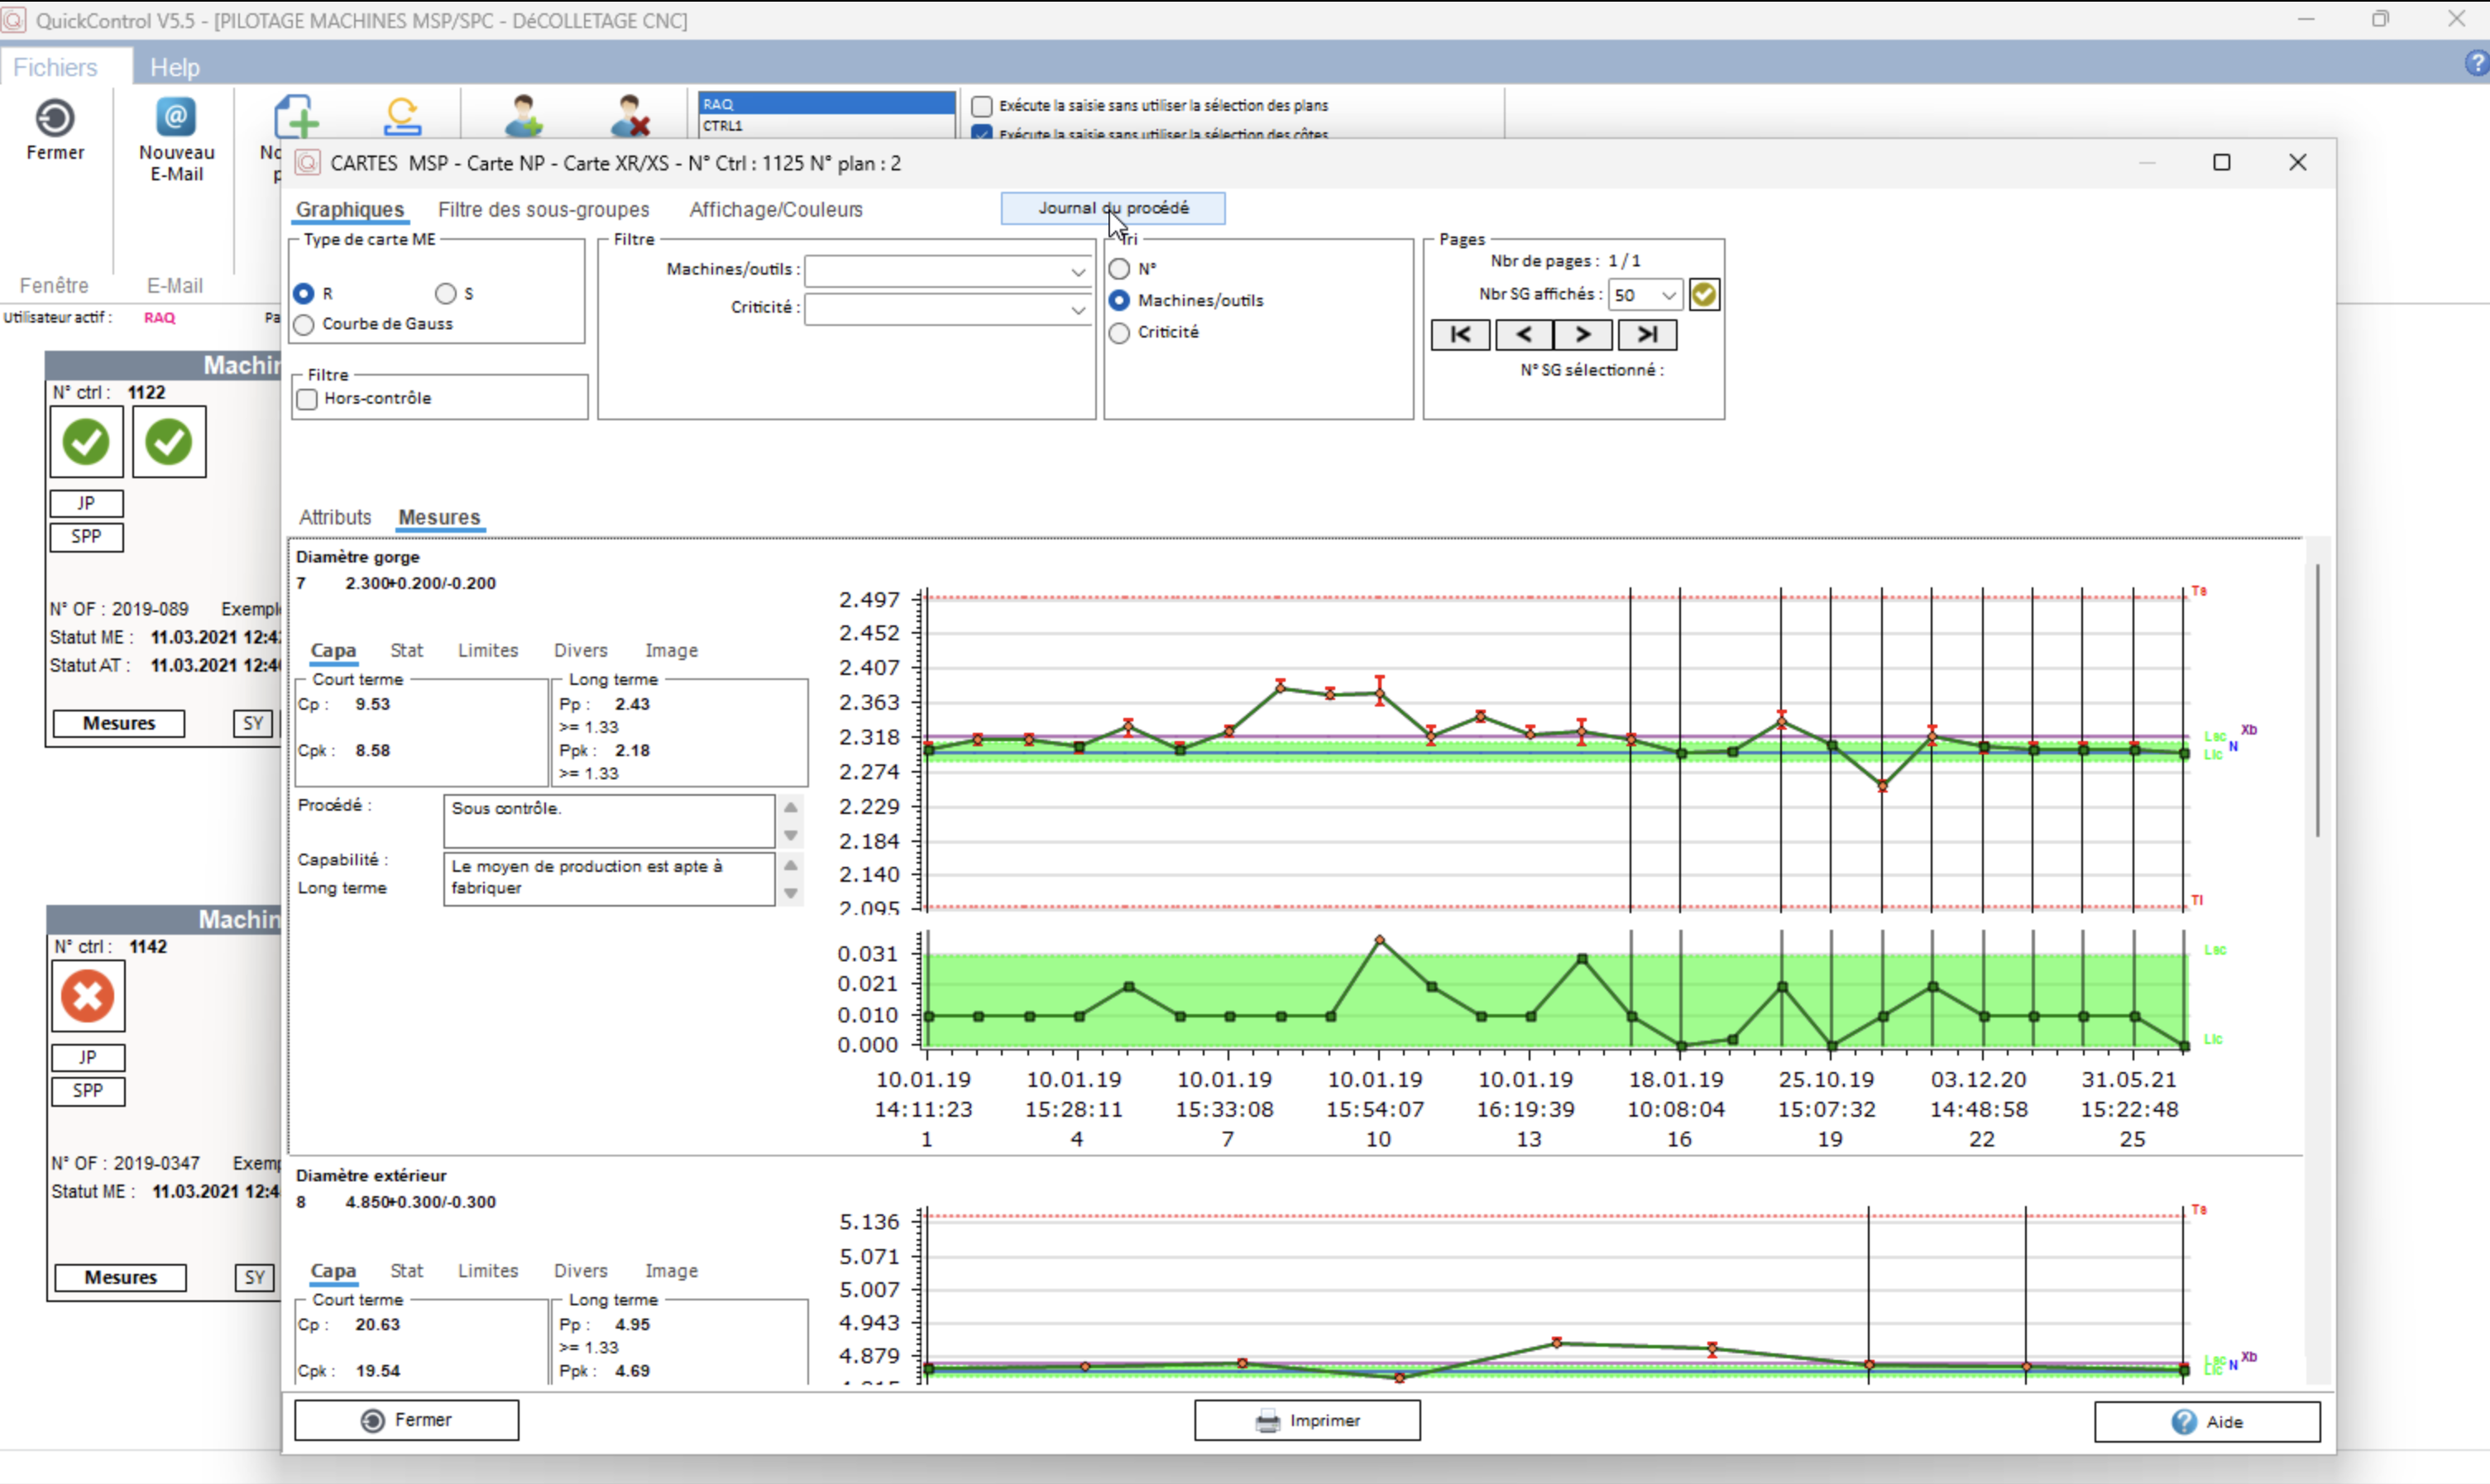Open the Machines/outils dropdown

pyautogui.click(x=1077, y=271)
